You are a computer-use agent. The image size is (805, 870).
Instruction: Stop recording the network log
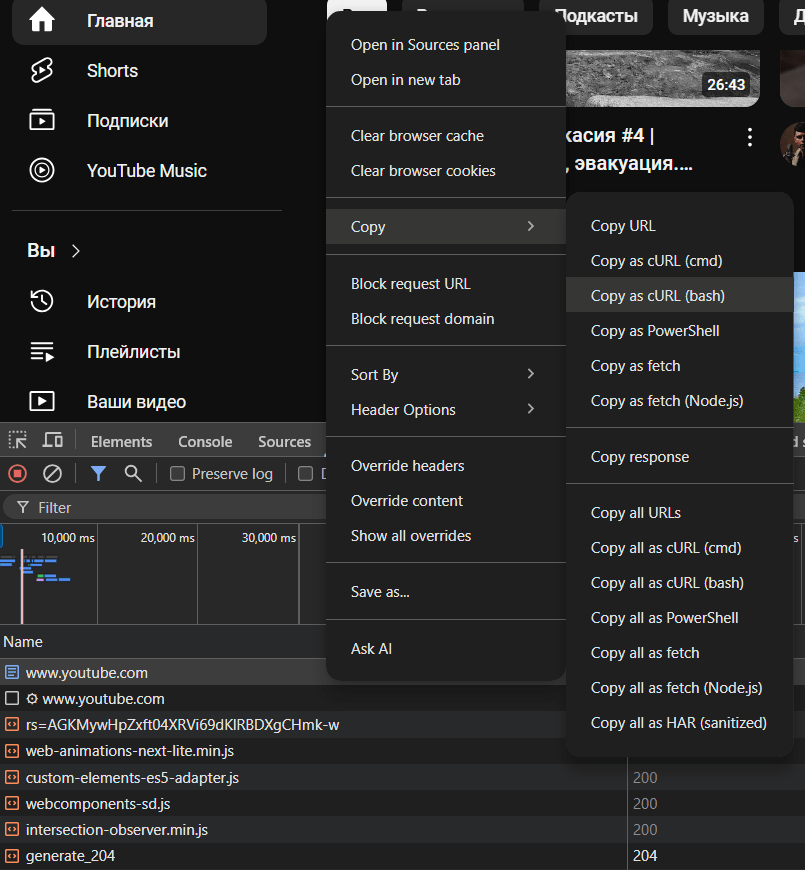pos(18,473)
